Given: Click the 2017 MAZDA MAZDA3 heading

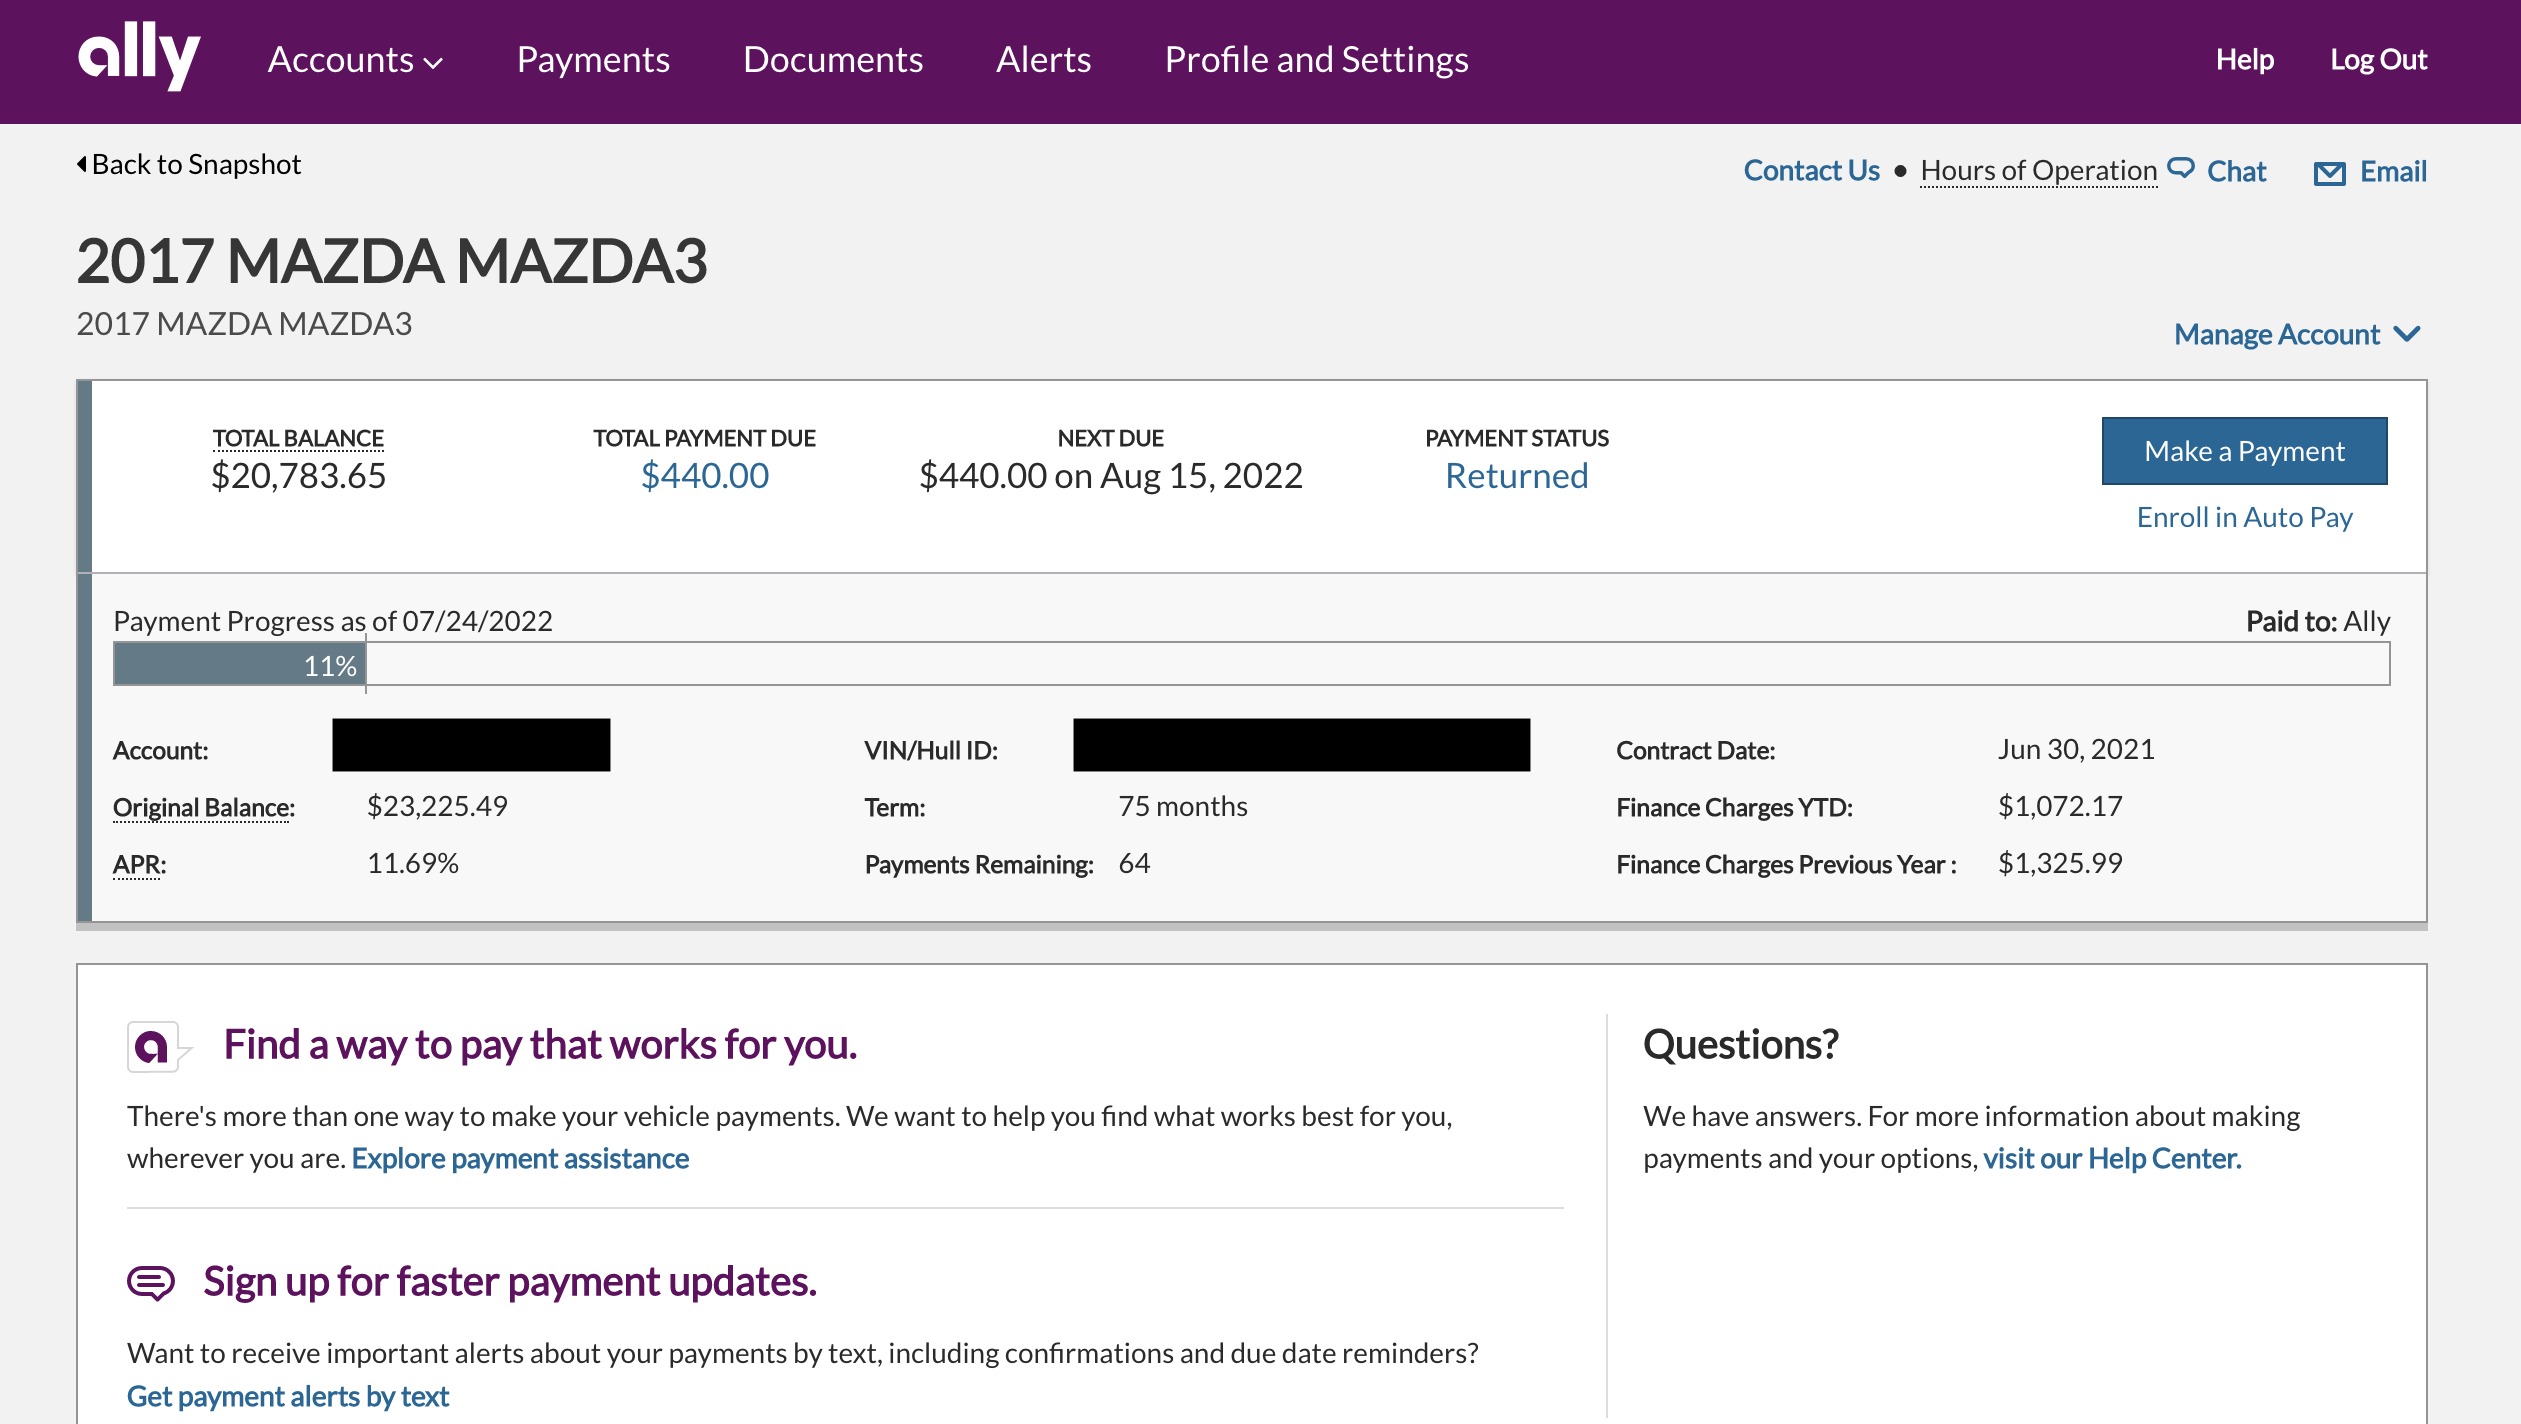Looking at the screenshot, I should pyautogui.click(x=392, y=261).
